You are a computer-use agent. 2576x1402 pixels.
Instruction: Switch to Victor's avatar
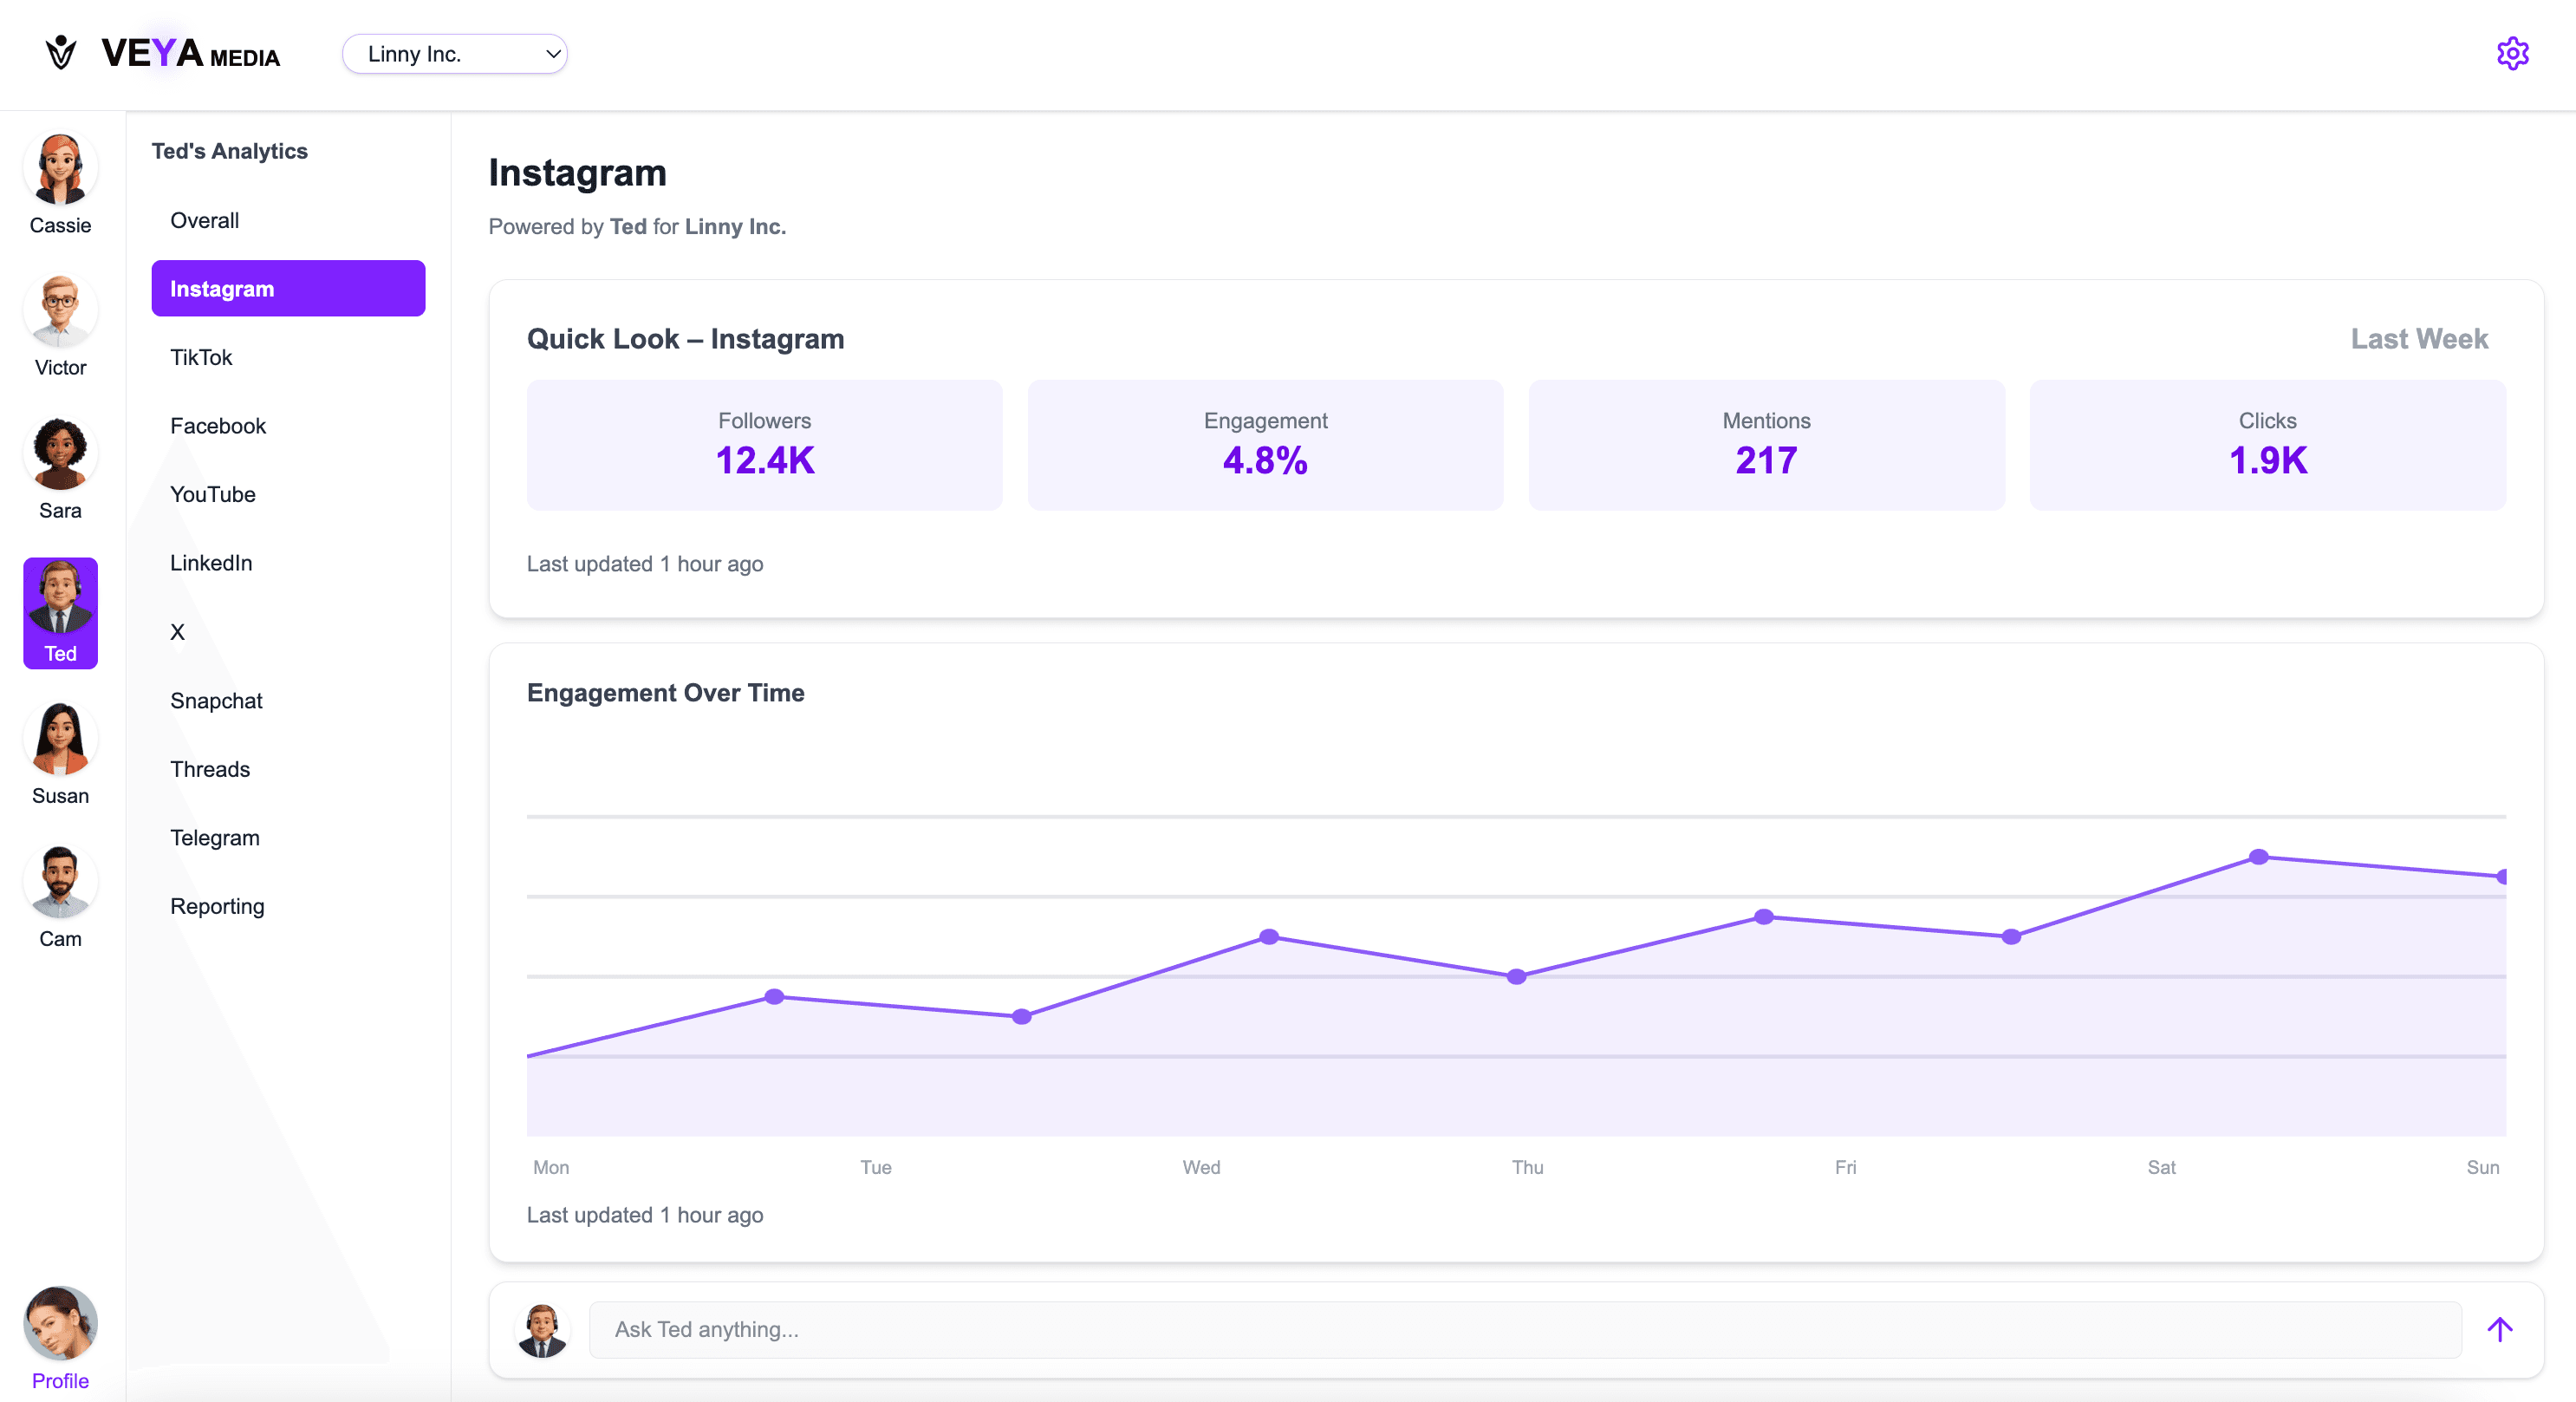[x=60, y=312]
